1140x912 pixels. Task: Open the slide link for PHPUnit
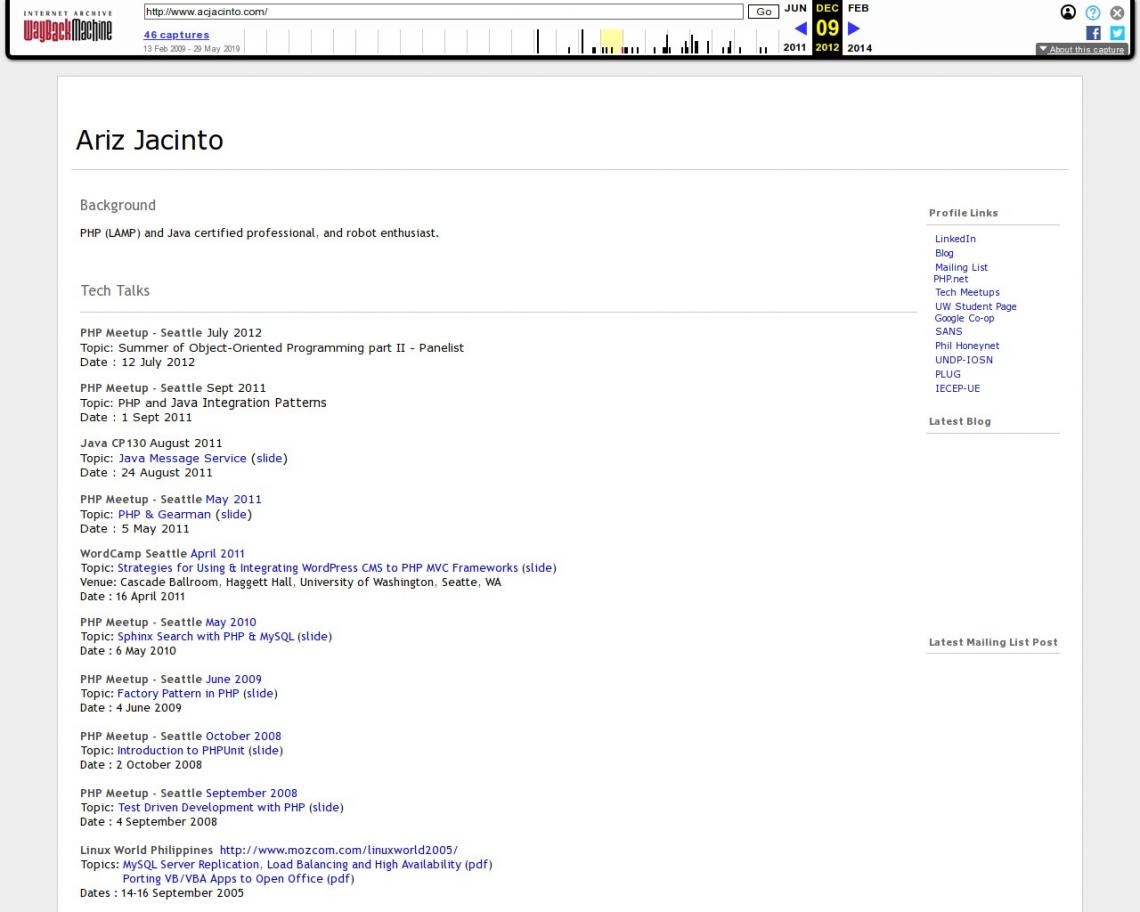(265, 751)
